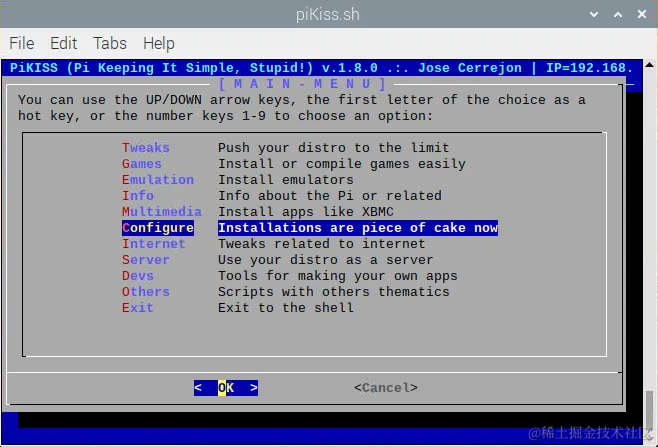Click 'Install apps like XBMC' description
The width and height of the screenshot is (658, 447).
point(306,212)
